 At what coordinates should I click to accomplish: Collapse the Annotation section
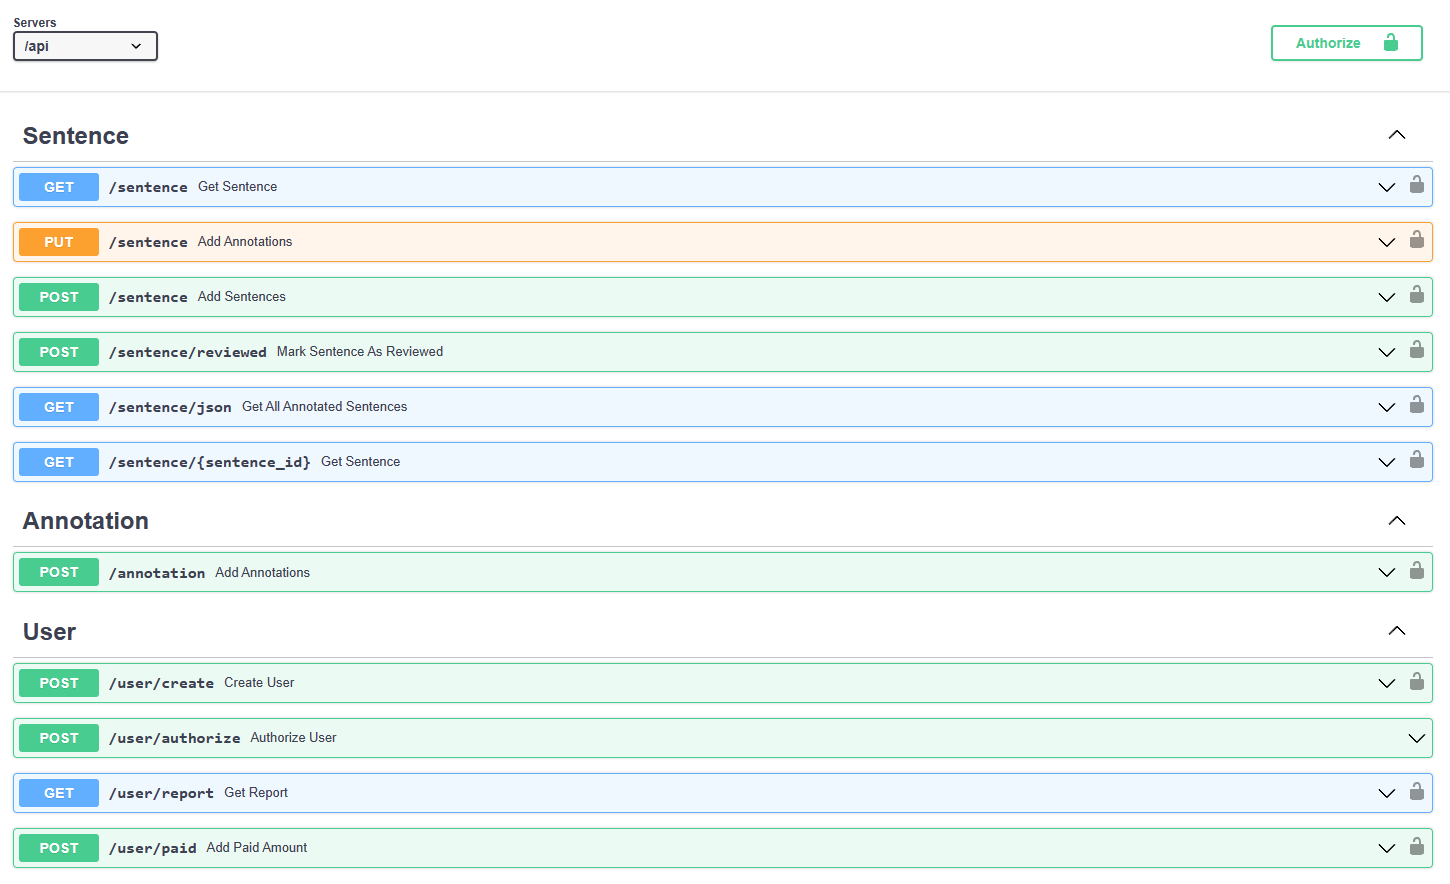1397,521
